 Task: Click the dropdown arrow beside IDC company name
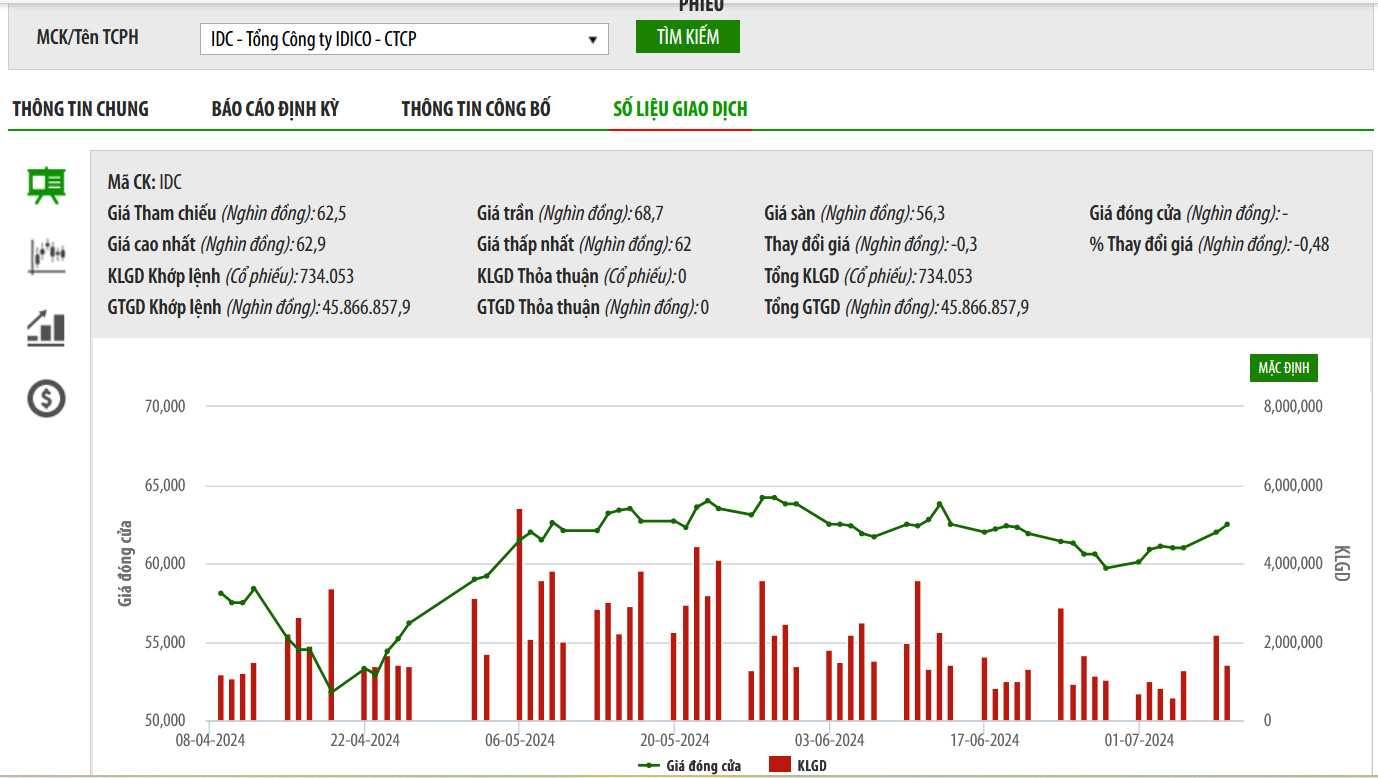pyautogui.click(x=593, y=40)
